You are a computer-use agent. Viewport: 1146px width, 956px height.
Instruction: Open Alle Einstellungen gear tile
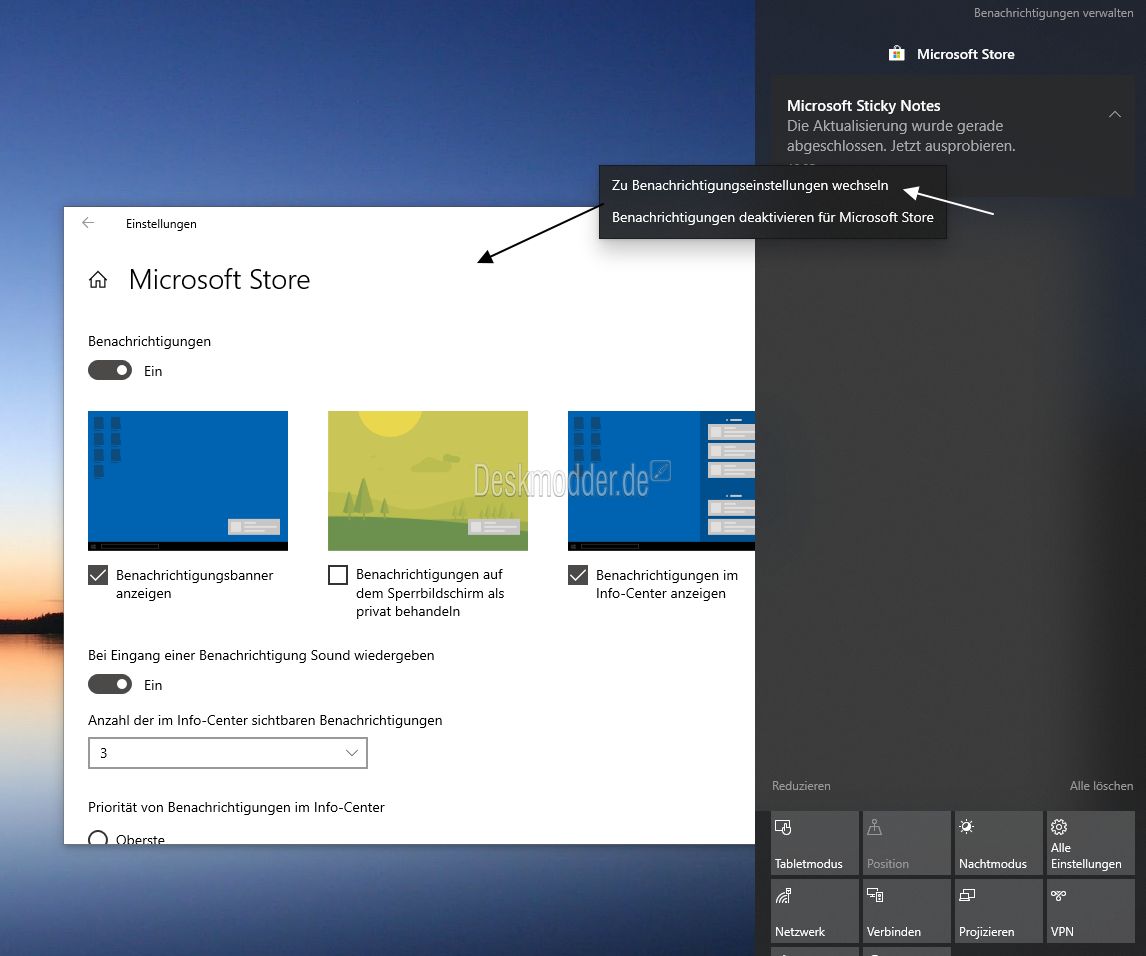point(1090,843)
